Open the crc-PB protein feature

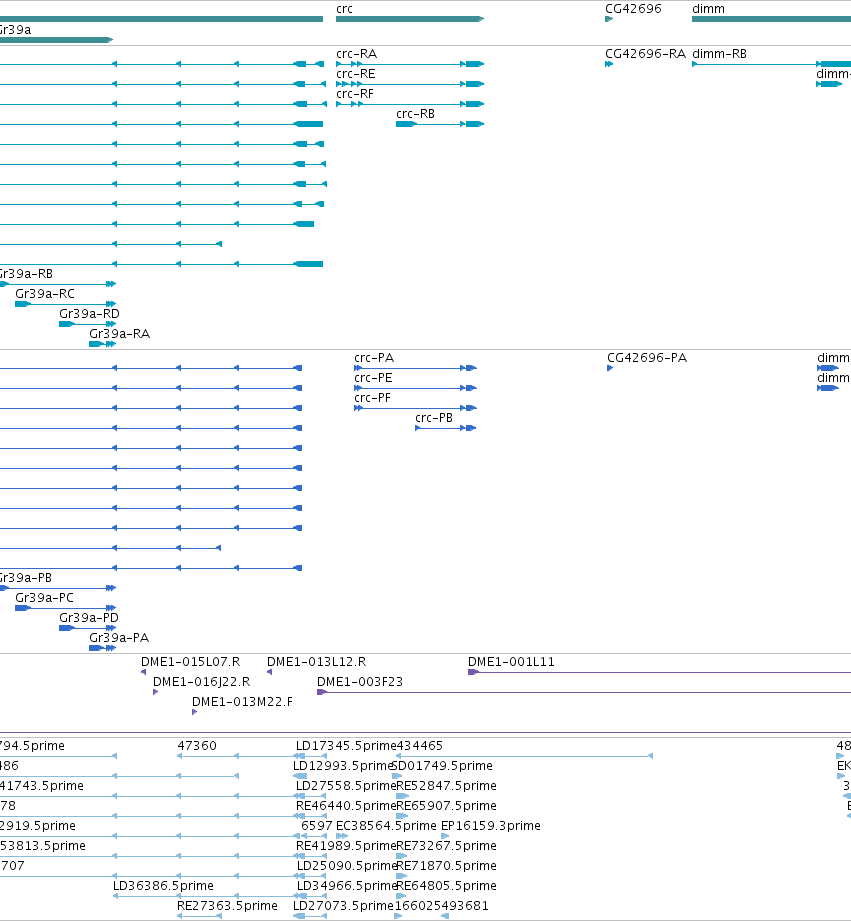pos(446,428)
